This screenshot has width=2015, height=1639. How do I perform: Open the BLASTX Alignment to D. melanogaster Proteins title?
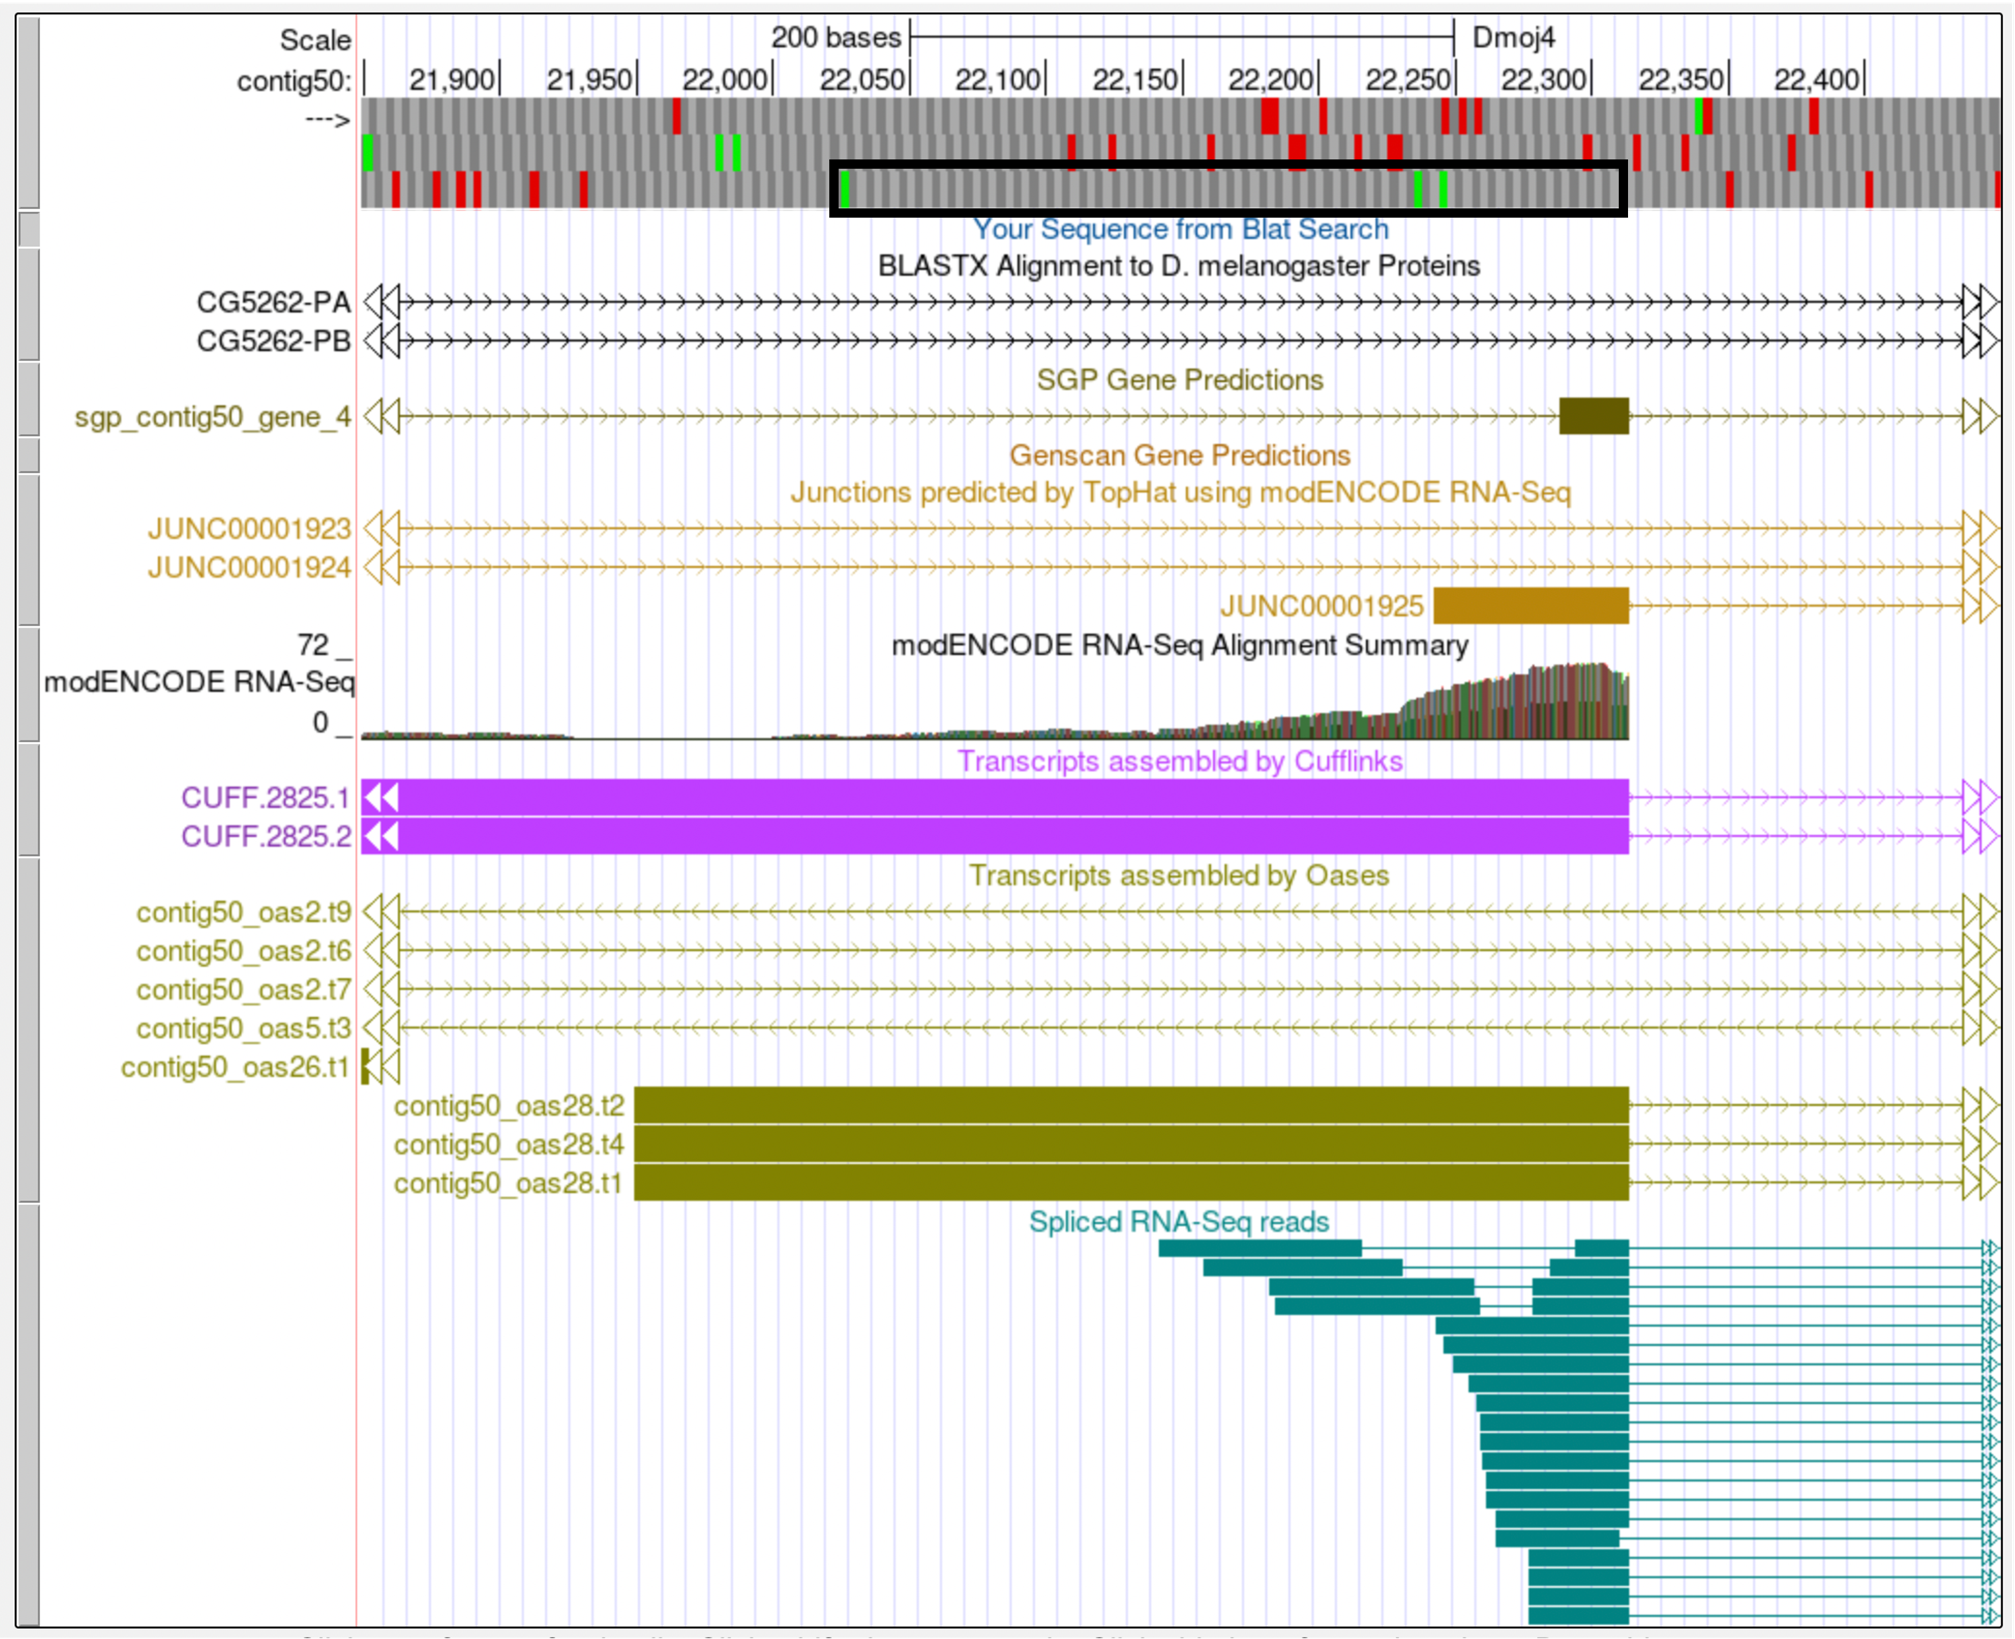1179,266
